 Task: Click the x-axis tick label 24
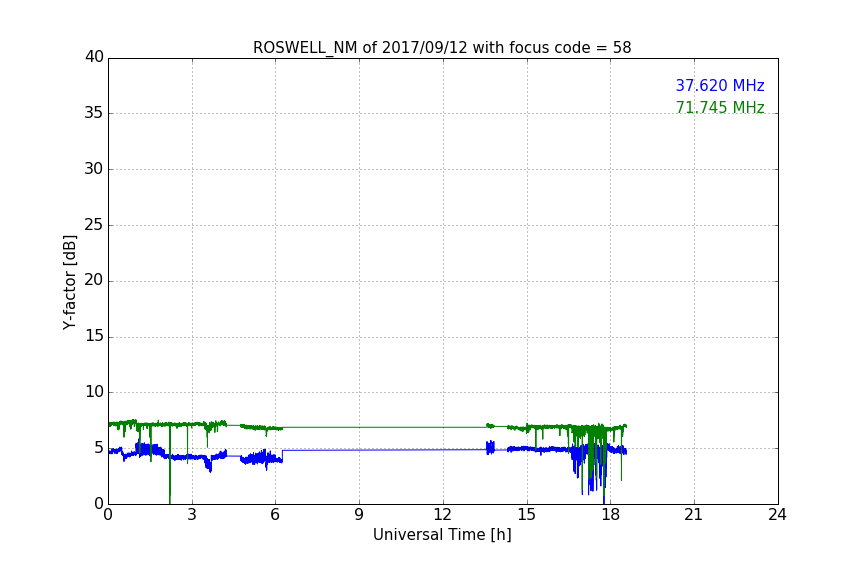click(777, 515)
